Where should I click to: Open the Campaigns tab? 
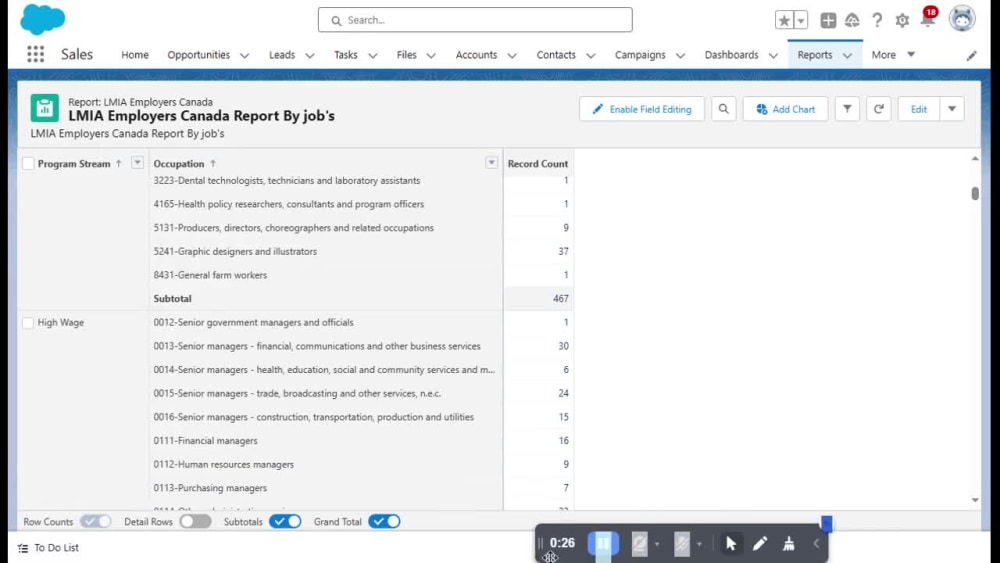click(x=640, y=55)
